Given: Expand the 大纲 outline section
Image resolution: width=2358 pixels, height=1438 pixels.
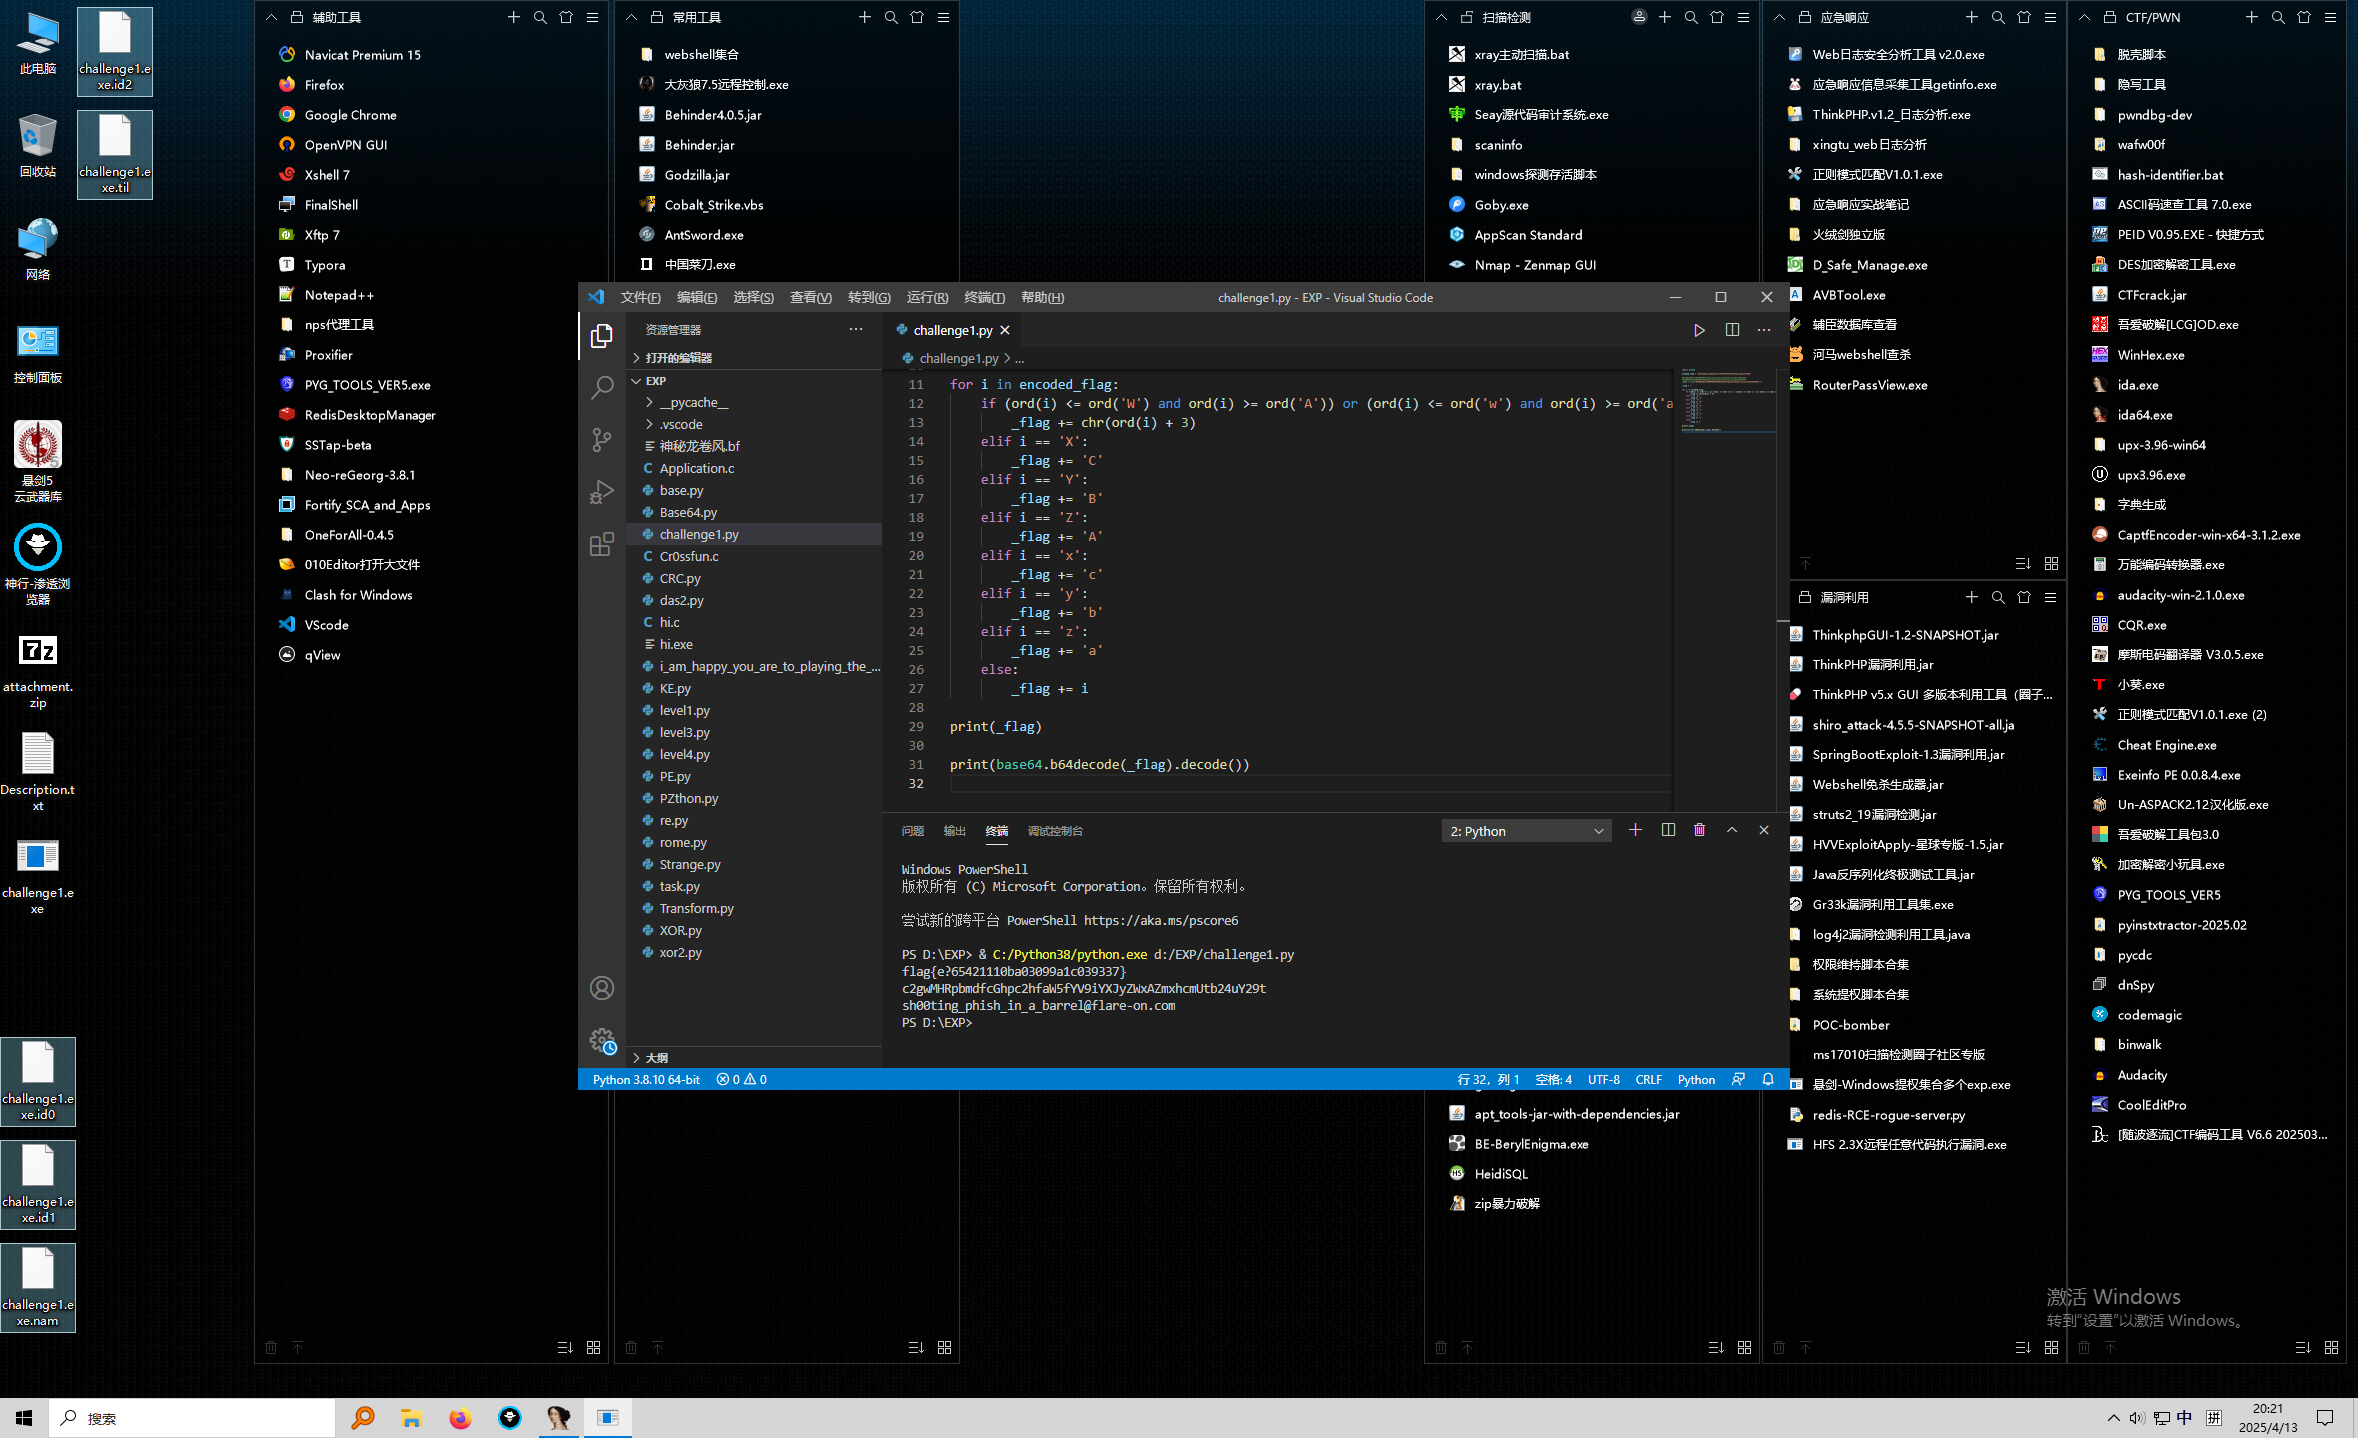Looking at the screenshot, I should coord(656,1057).
